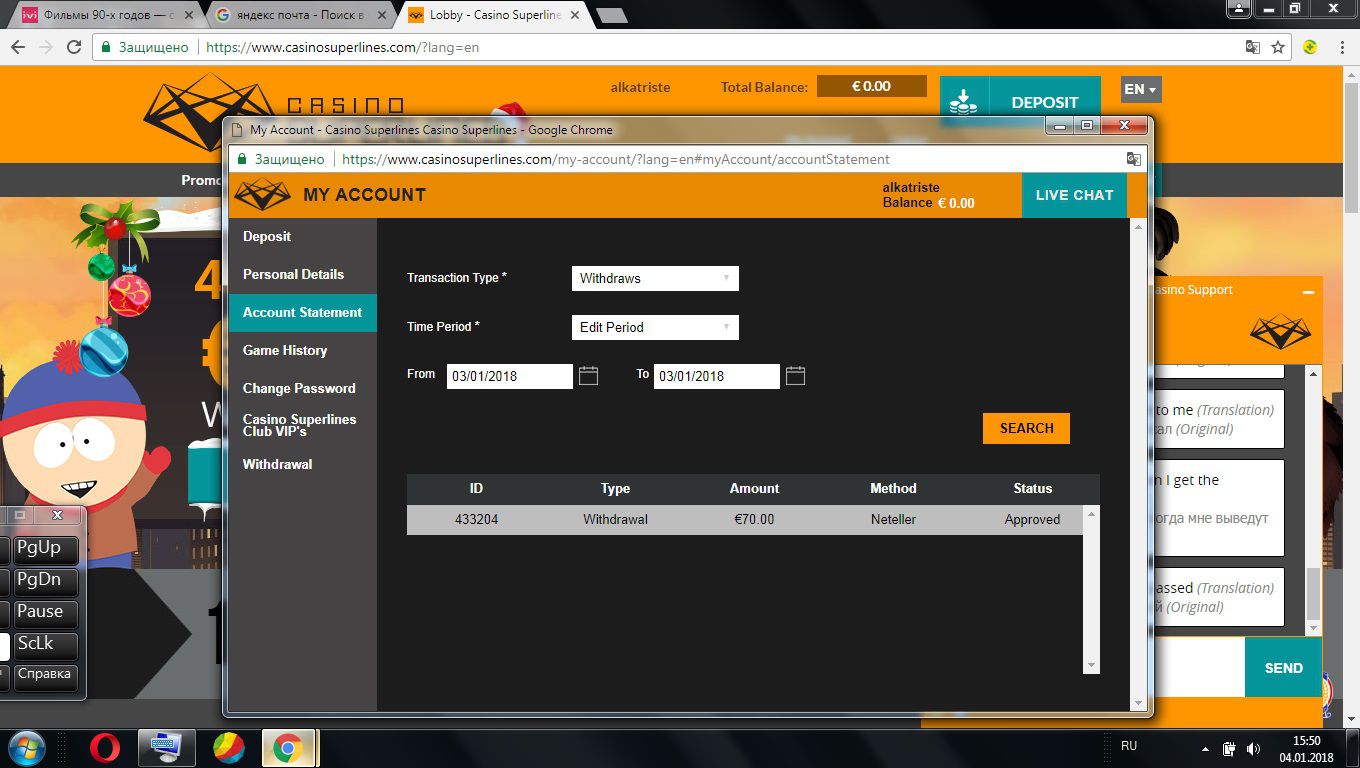This screenshot has width=1360, height=768.
Task: Open the on-screen keyboard taskbar item
Action: tap(166, 748)
